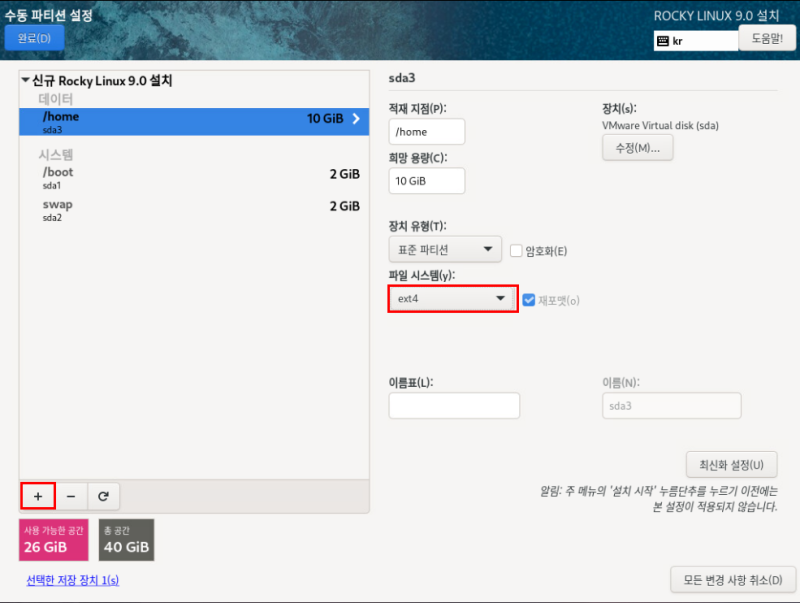Click the keyboard layout icon next to kr
The image size is (800, 603).
(663, 41)
